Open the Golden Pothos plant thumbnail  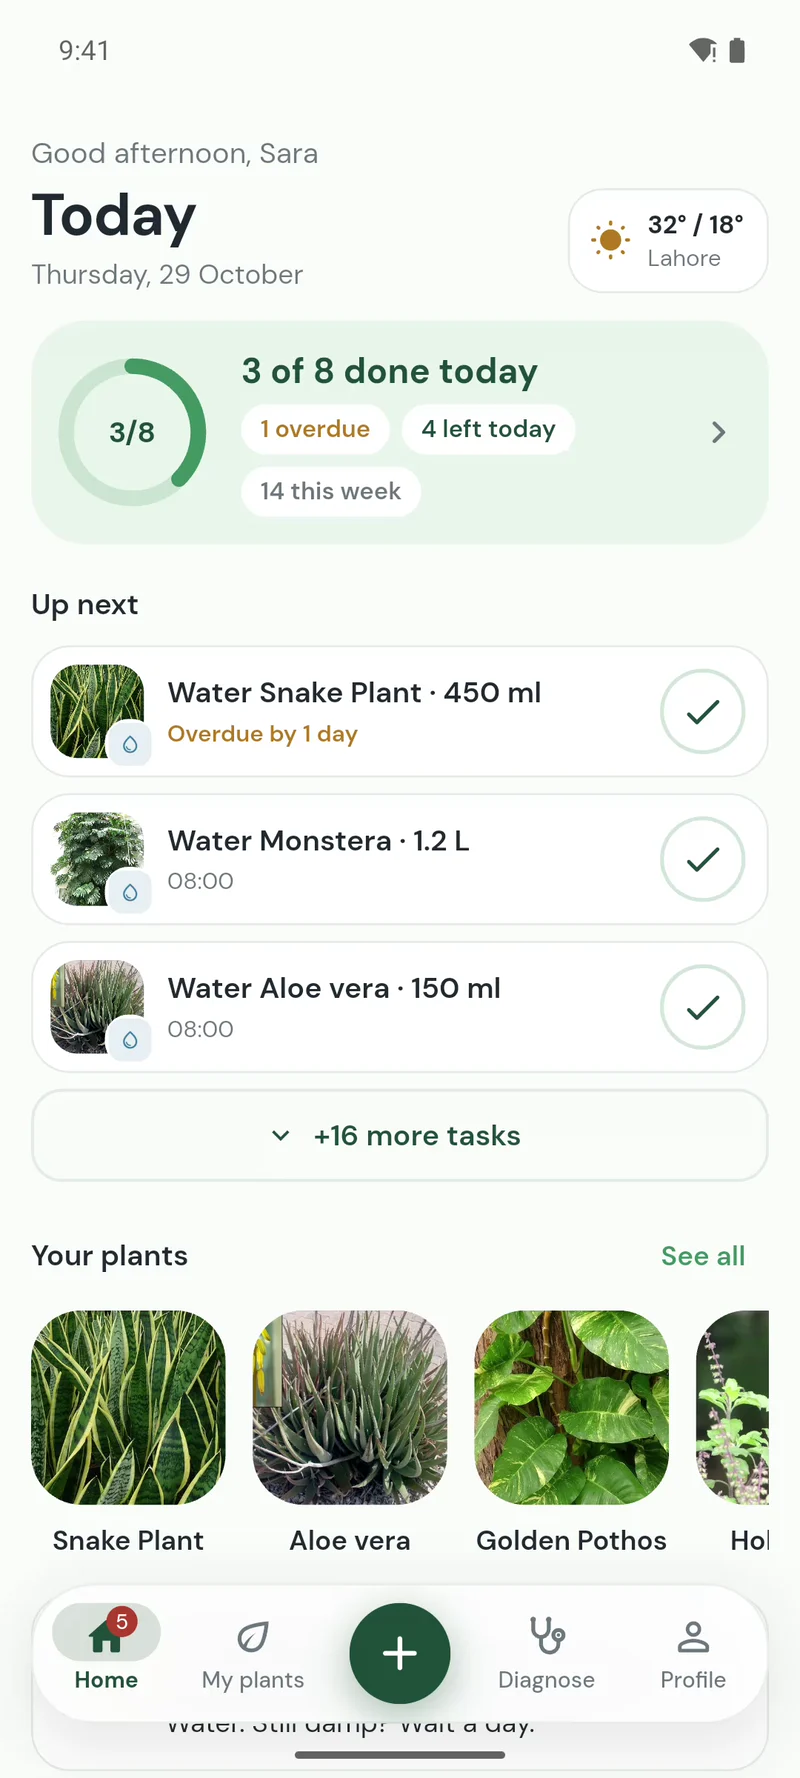(x=571, y=1407)
